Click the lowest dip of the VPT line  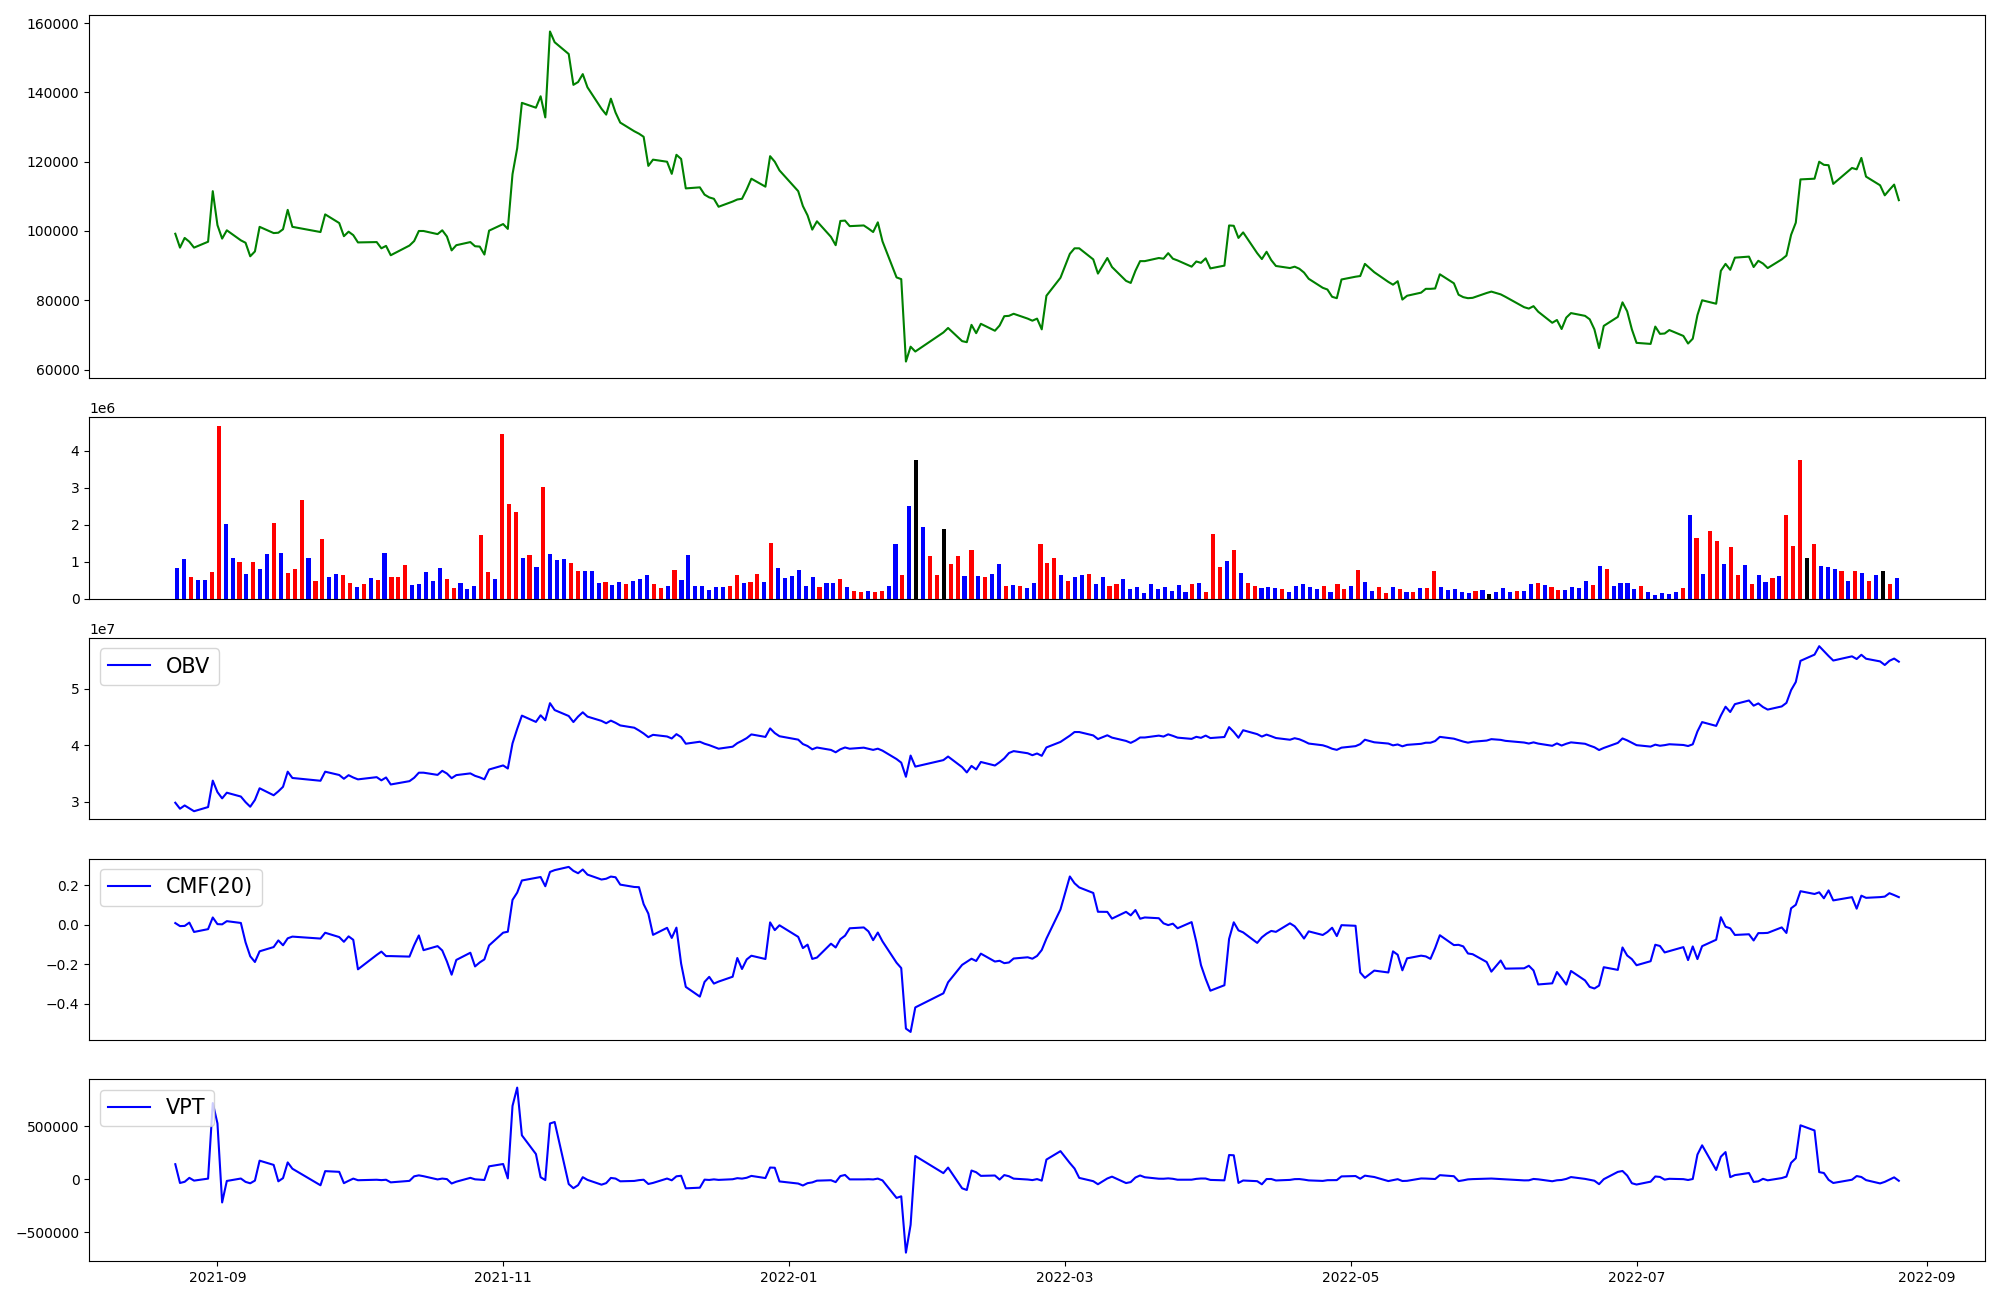tap(906, 1251)
